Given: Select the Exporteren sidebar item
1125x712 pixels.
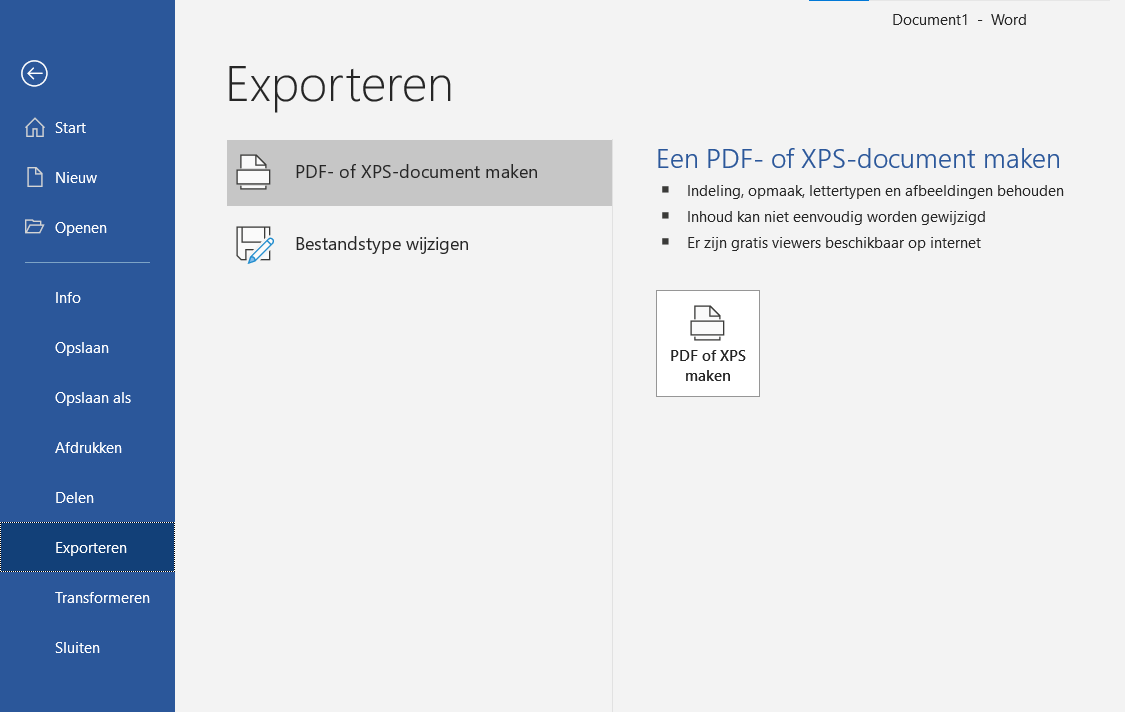Looking at the screenshot, I should click(x=88, y=548).
